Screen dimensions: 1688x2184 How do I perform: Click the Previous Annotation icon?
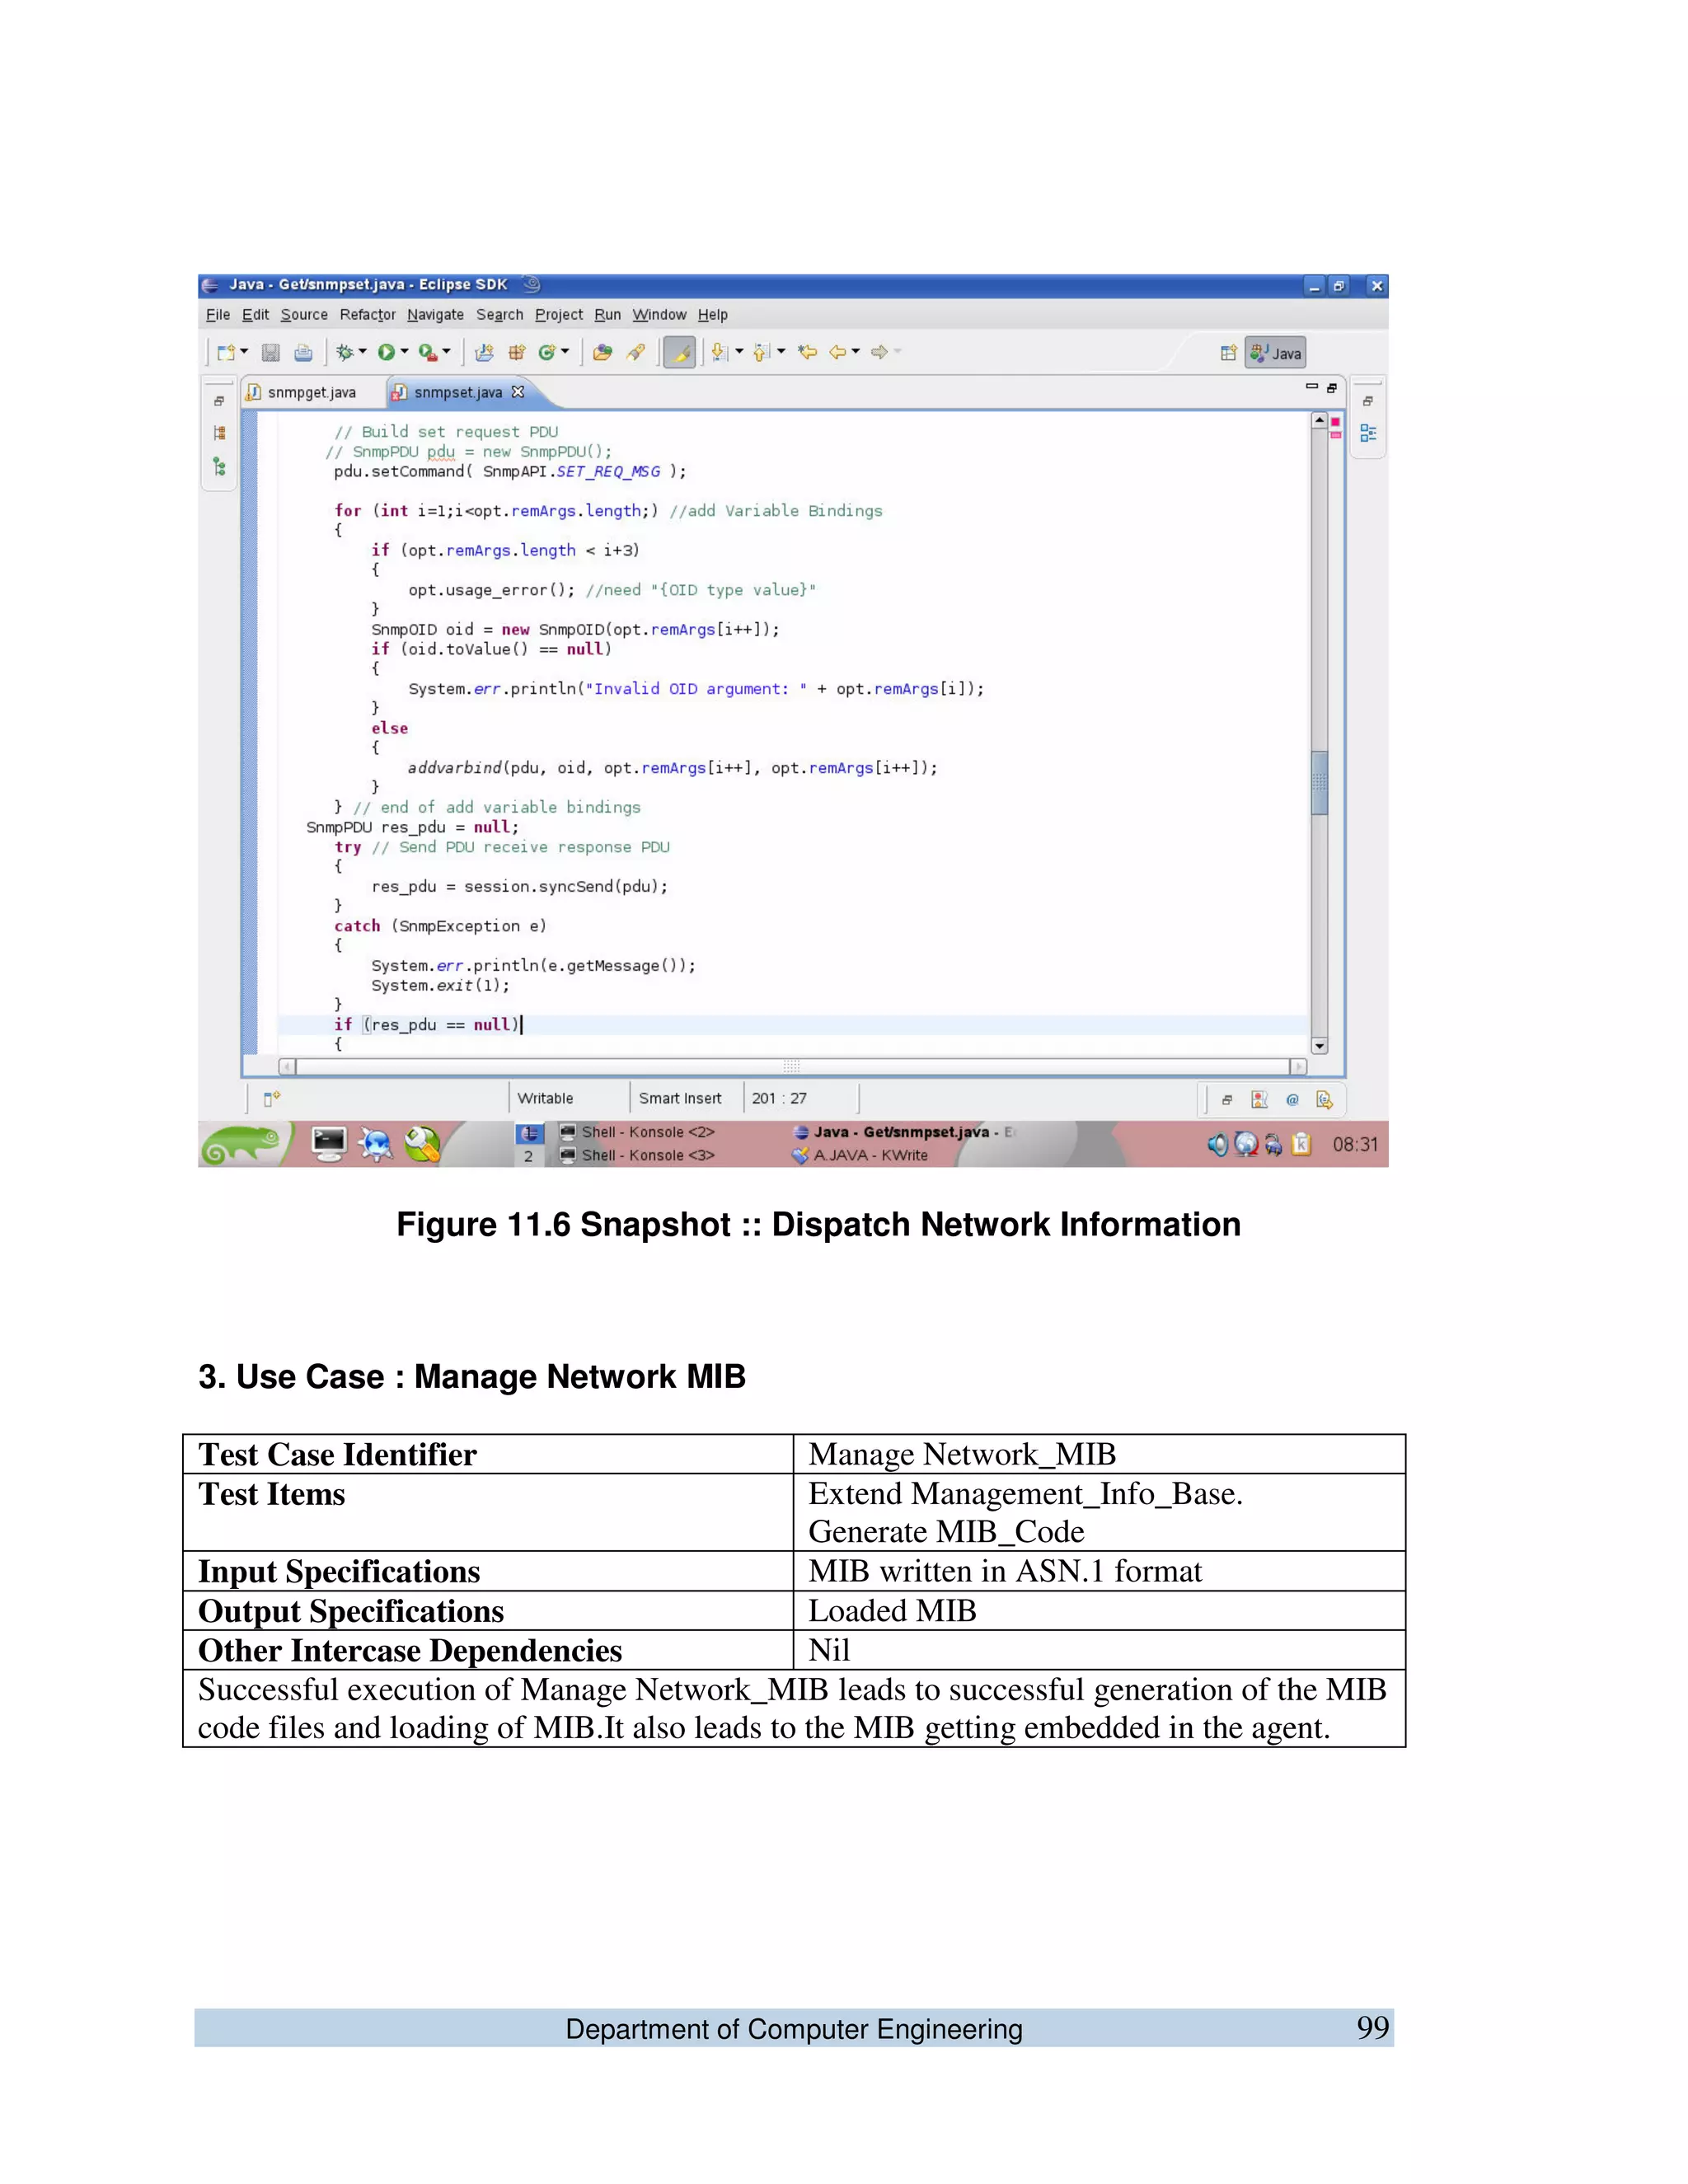pyautogui.click(x=761, y=352)
